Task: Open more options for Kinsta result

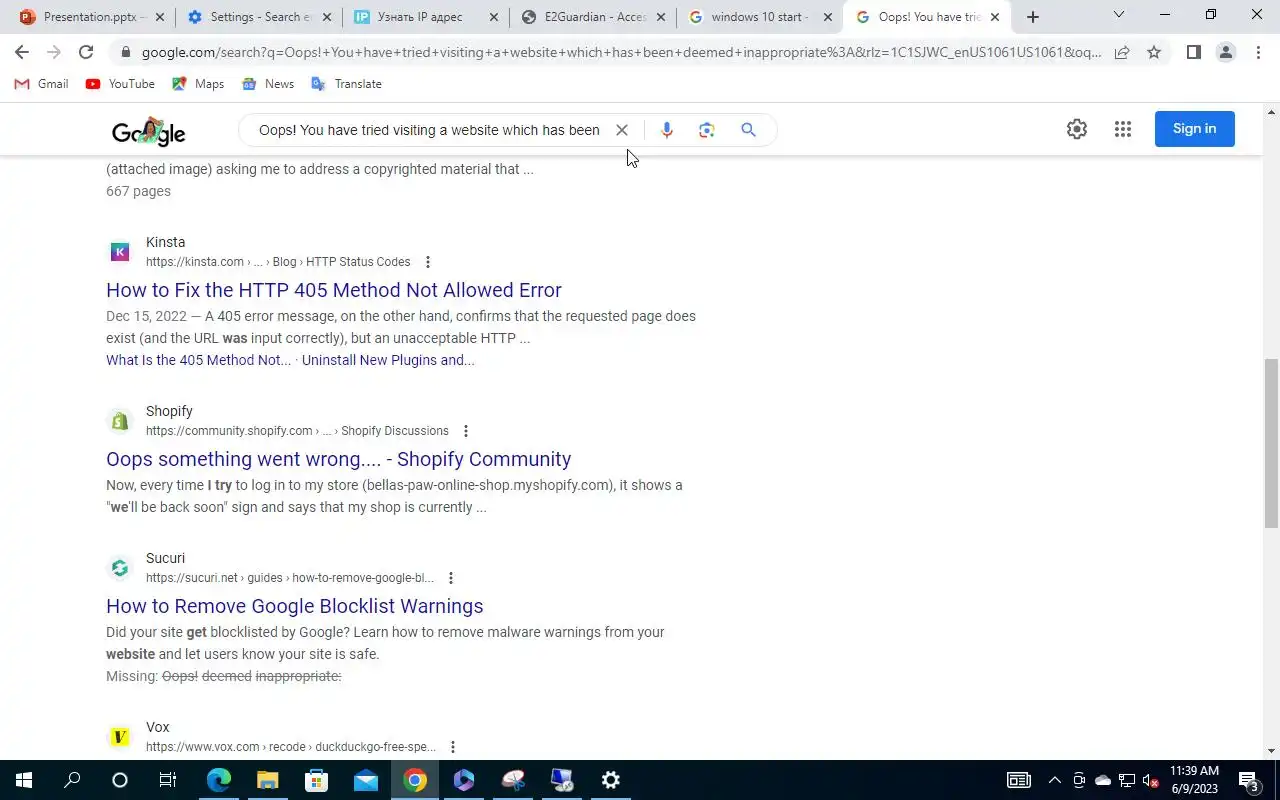Action: click(x=428, y=262)
